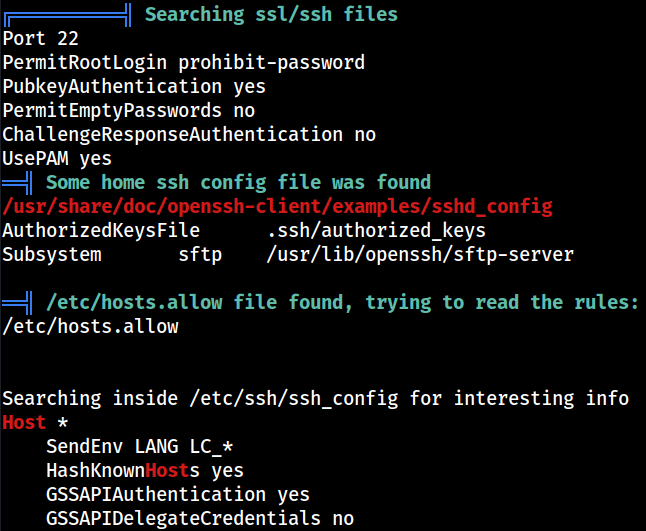
Task: Click the 'PermitEmptyPasswords no' line
Action: click(129, 111)
